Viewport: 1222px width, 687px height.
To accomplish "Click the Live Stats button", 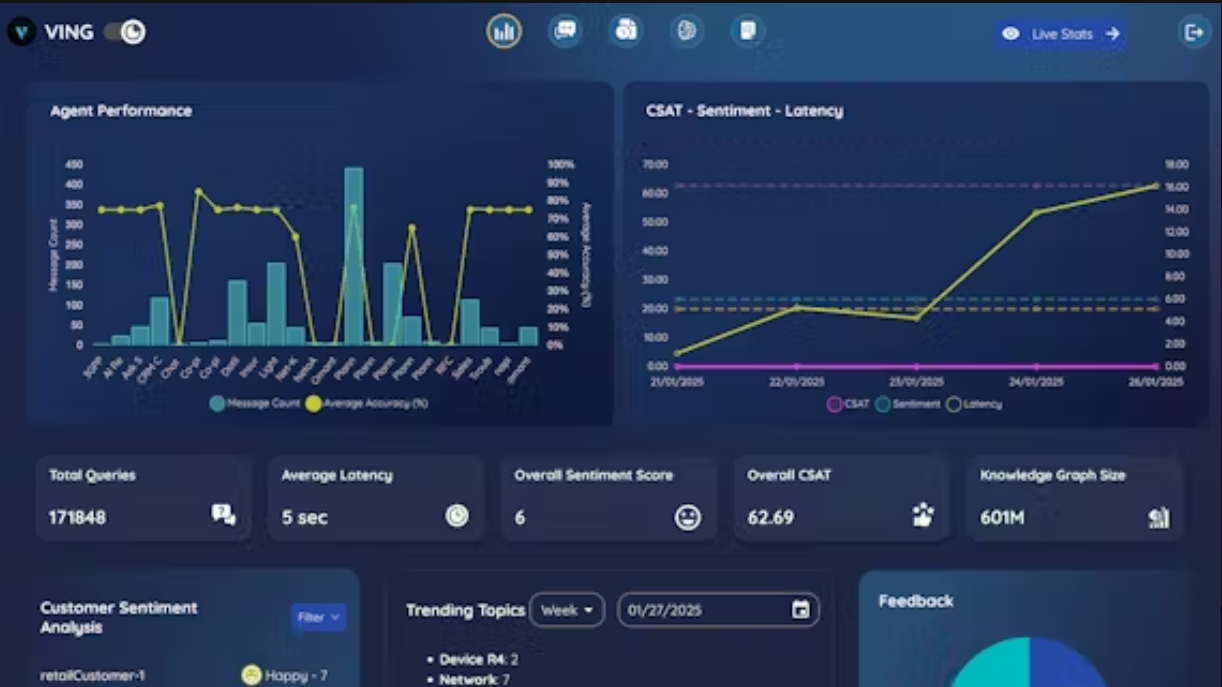I will pyautogui.click(x=1060, y=34).
